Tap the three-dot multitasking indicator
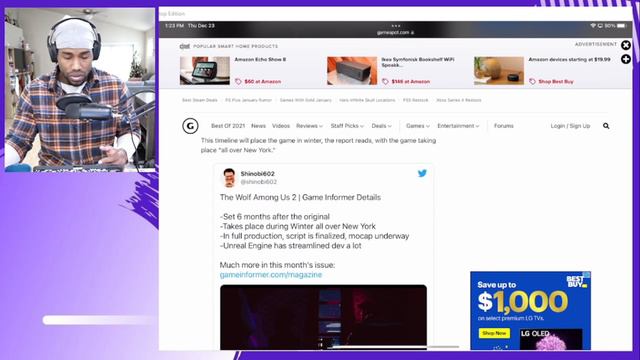 (396, 26)
